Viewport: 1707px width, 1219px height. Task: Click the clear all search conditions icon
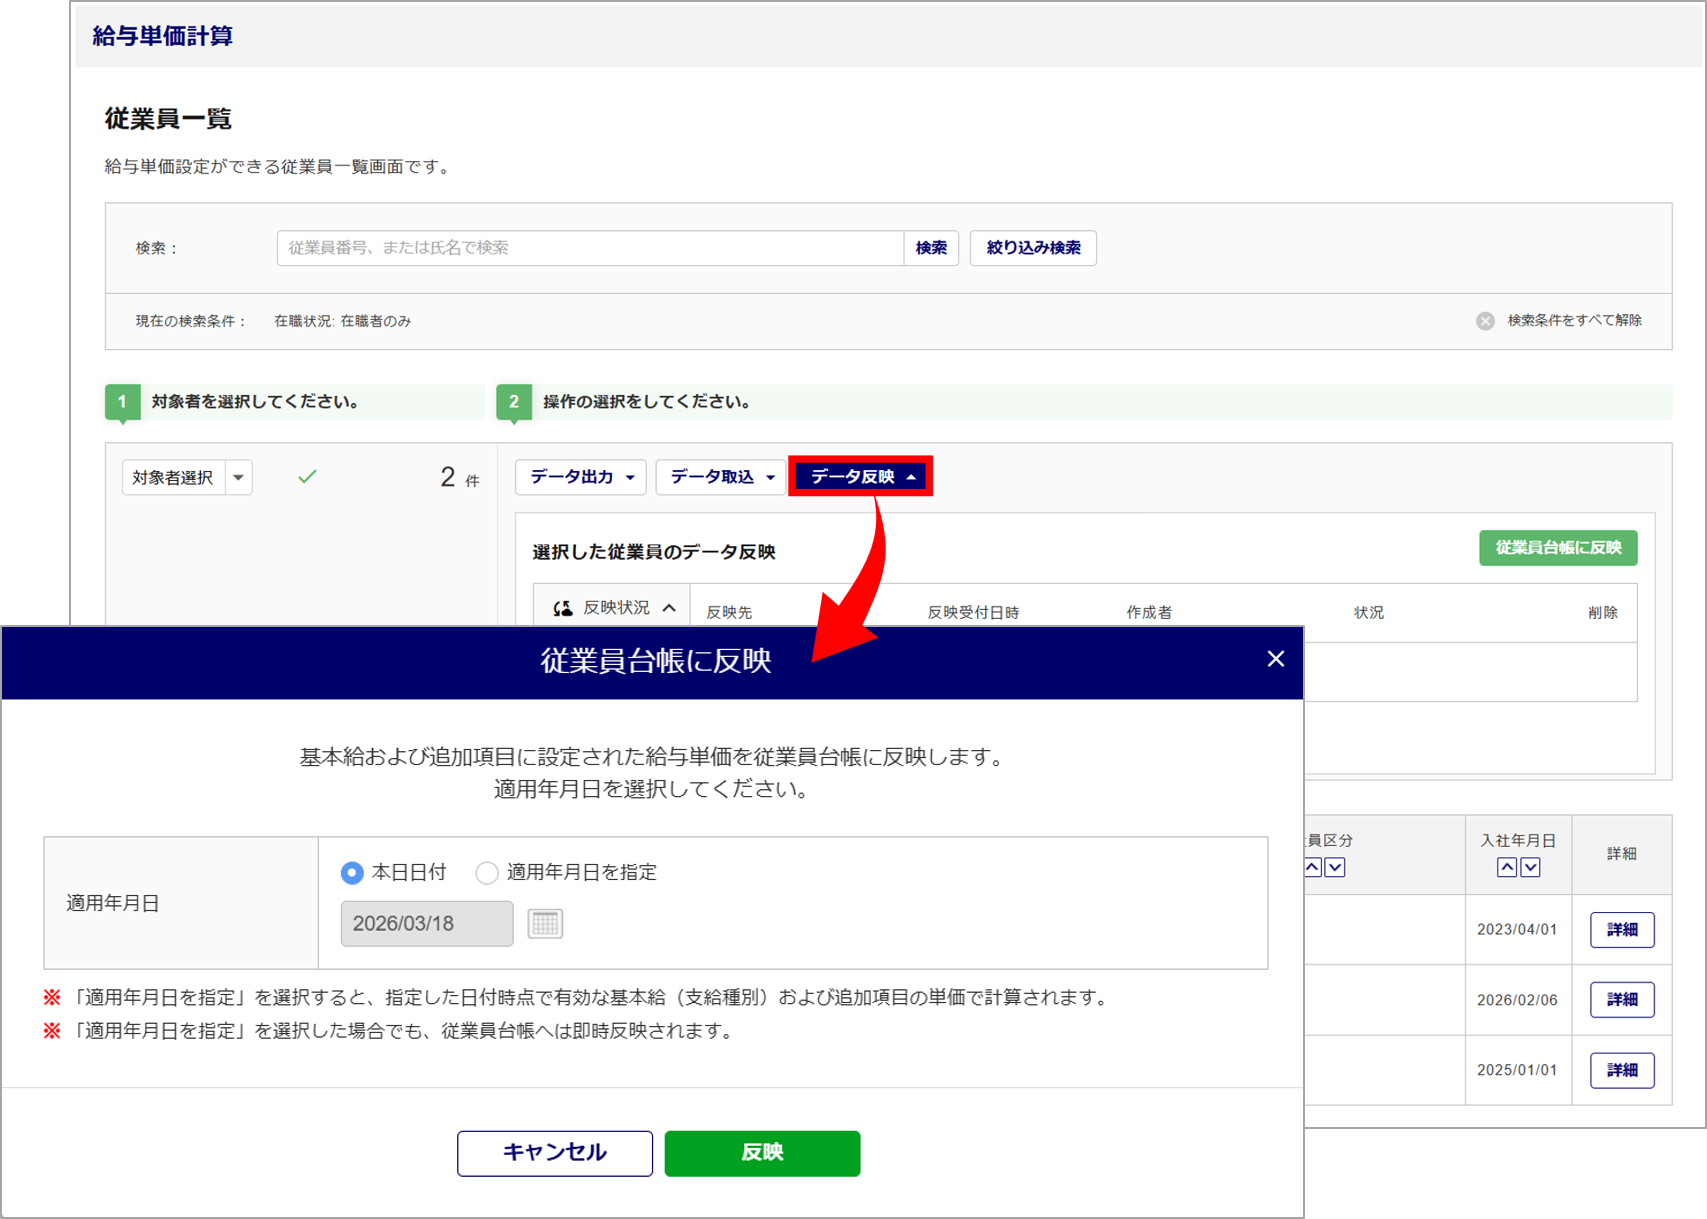pos(1485,321)
